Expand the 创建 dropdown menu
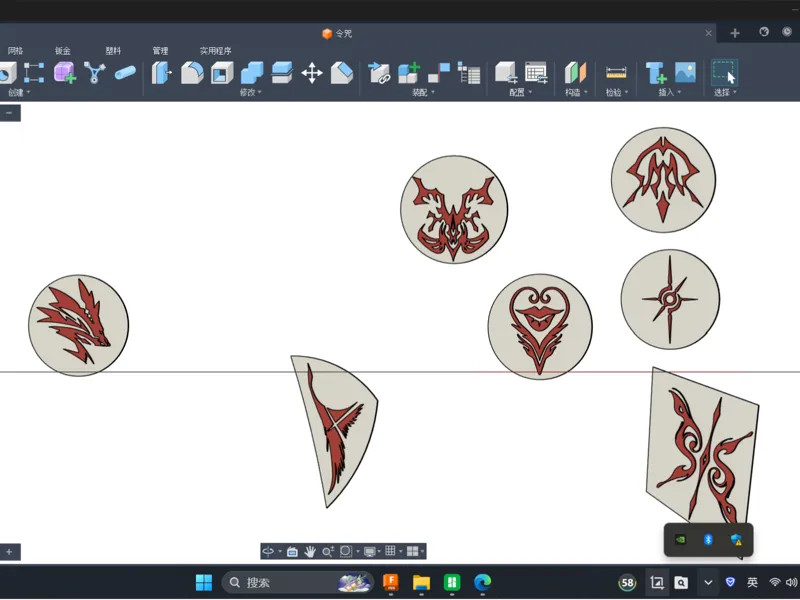 click(19, 92)
